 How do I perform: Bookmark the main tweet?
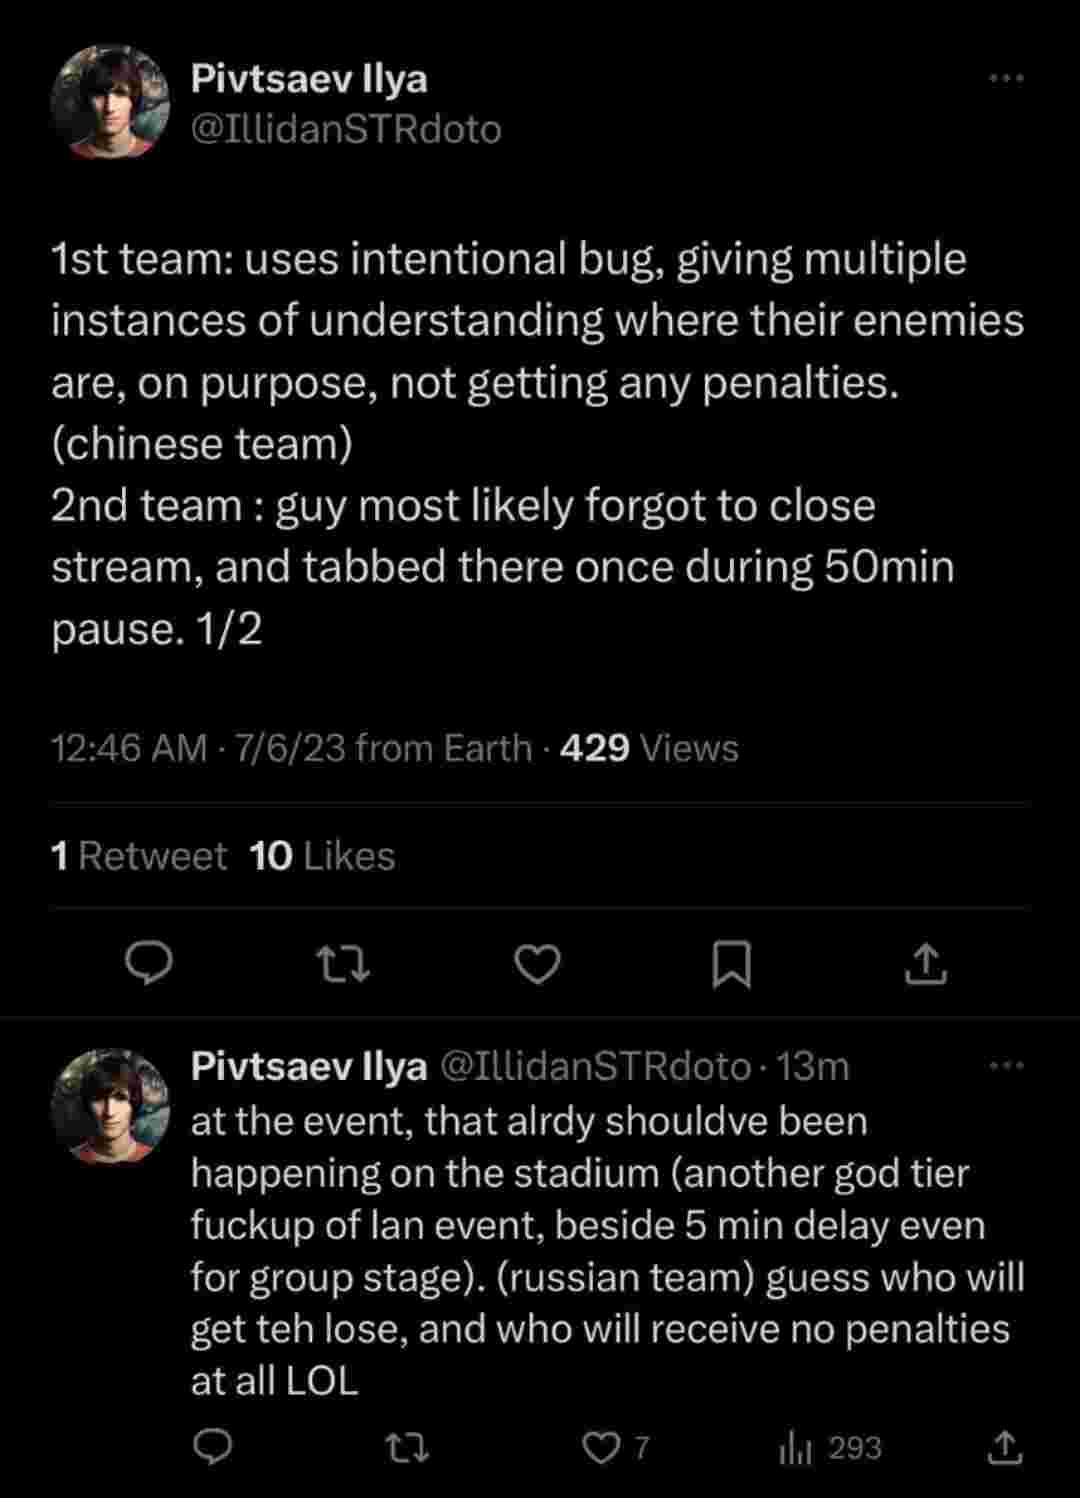coord(731,964)
